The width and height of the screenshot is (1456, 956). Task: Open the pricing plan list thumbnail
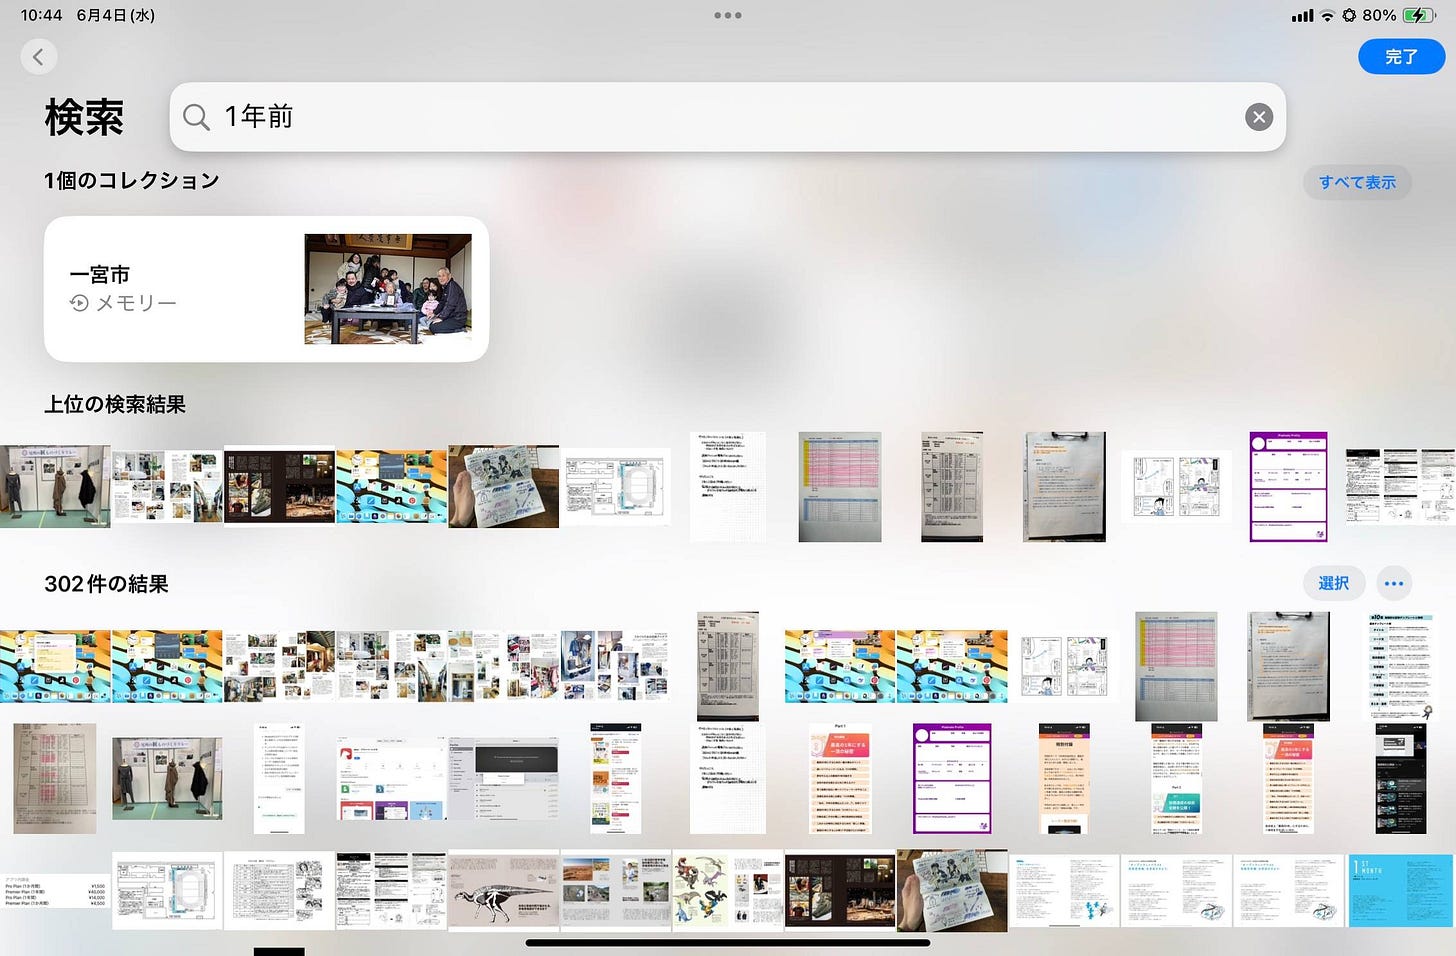pos(55,892)
